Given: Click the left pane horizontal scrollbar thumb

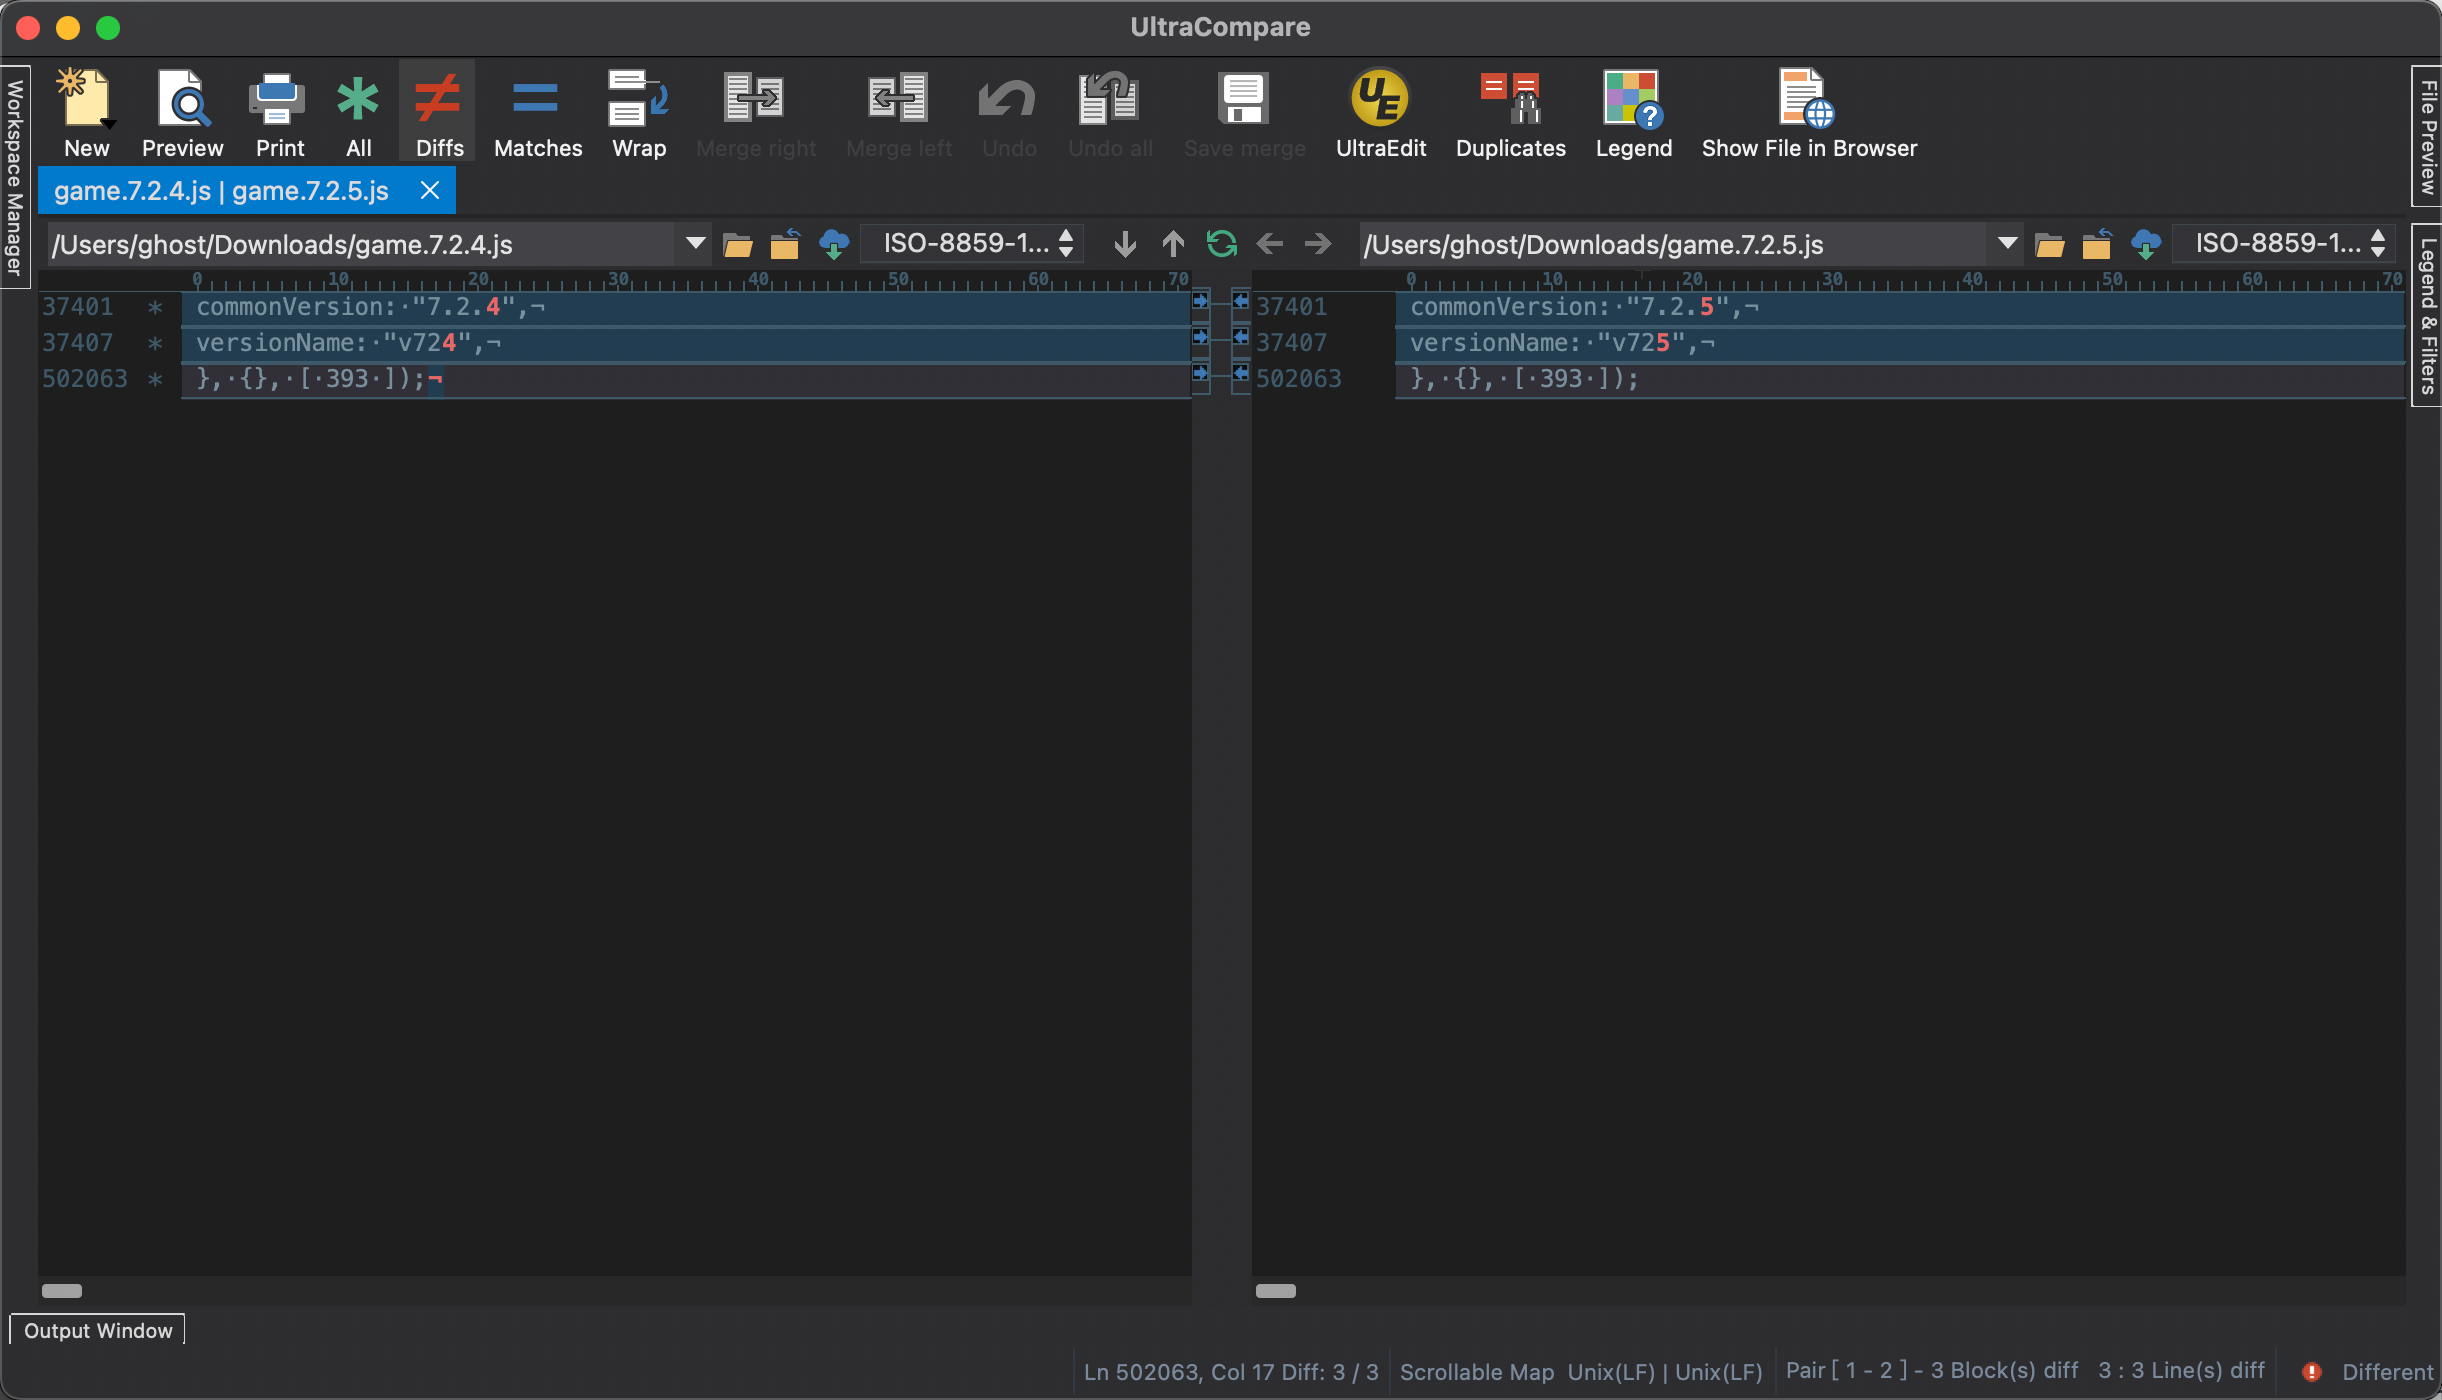Looking at the screenshot, I should (x=62, y=1290).
